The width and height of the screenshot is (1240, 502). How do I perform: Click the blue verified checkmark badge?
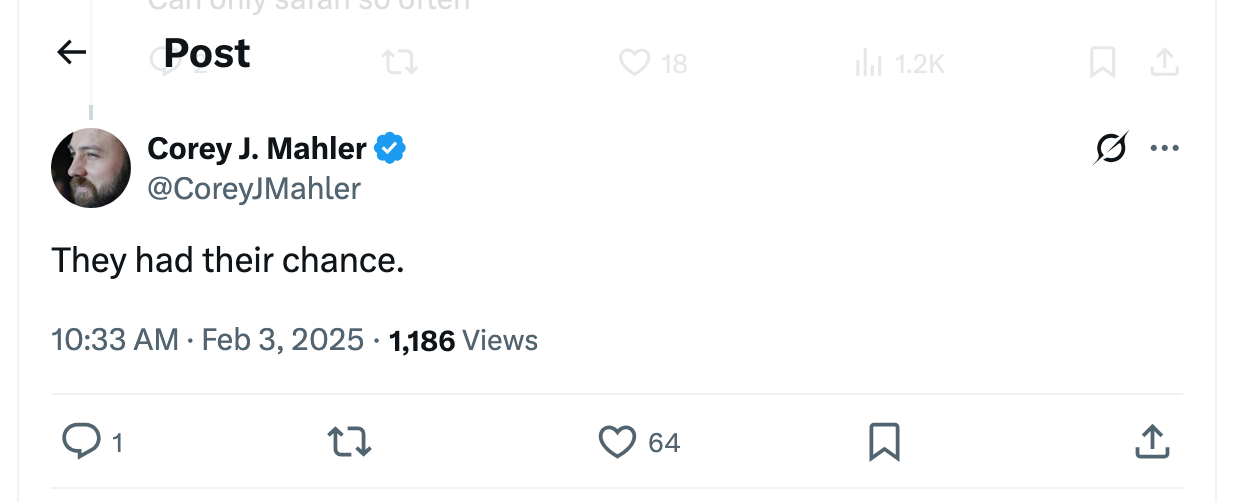390,149
